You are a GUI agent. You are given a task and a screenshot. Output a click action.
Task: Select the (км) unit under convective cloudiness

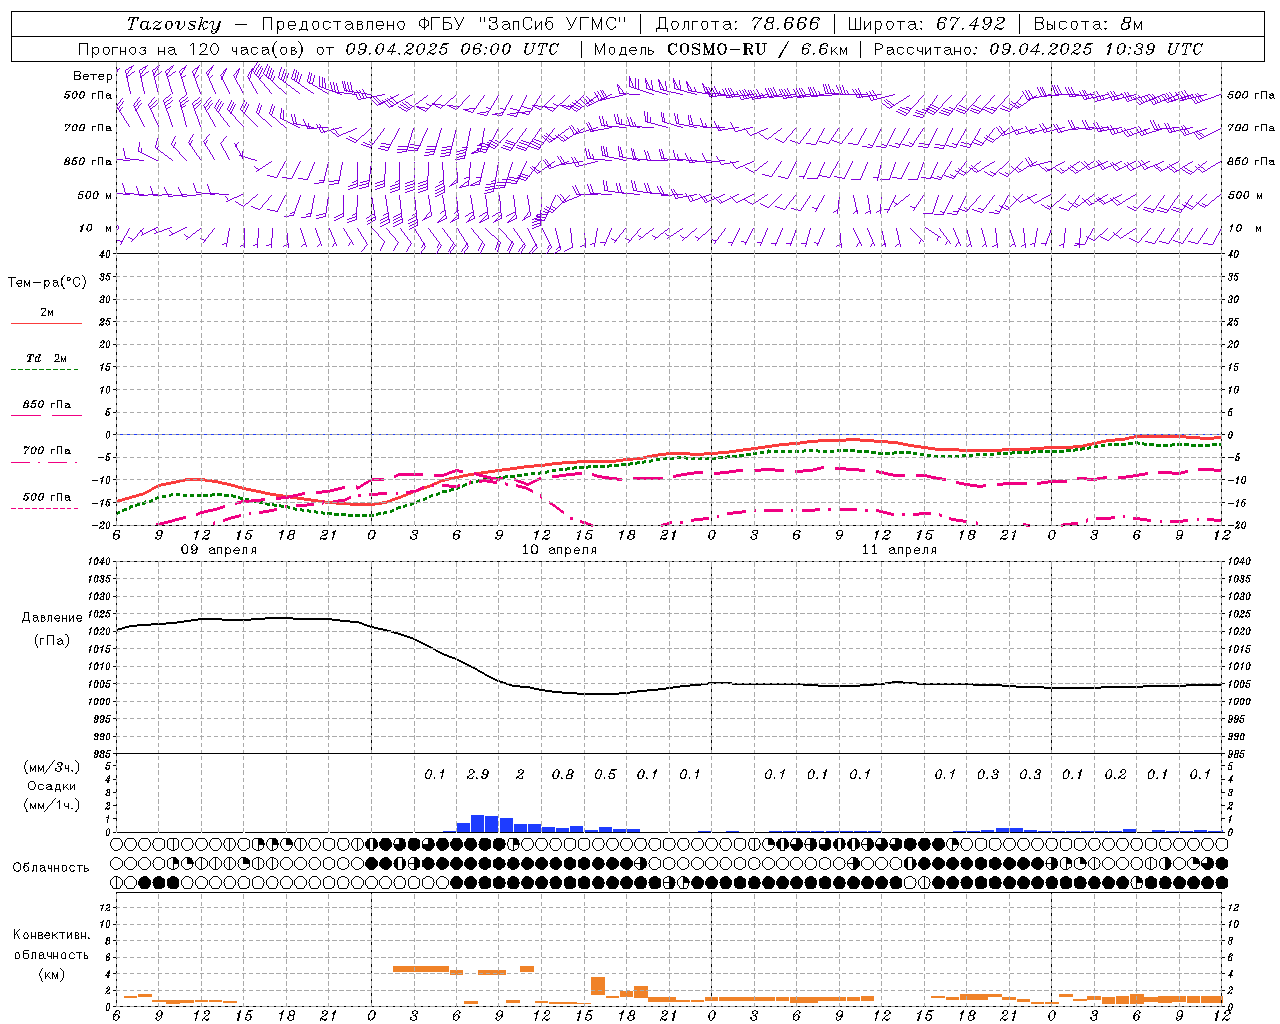click(51, 974)
